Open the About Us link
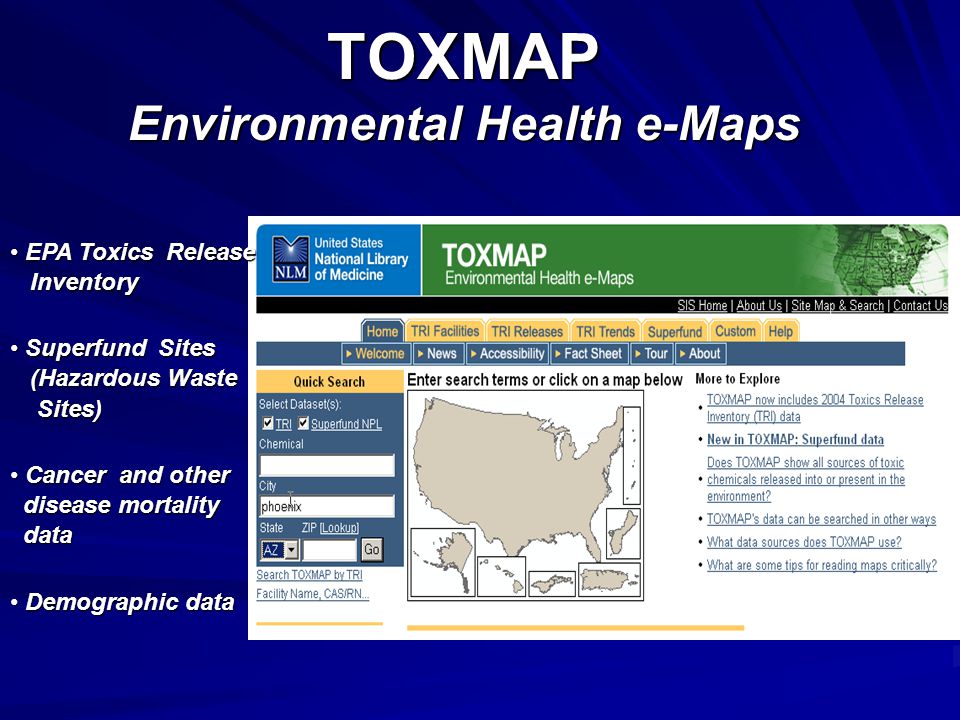Screen dimensions: 960x720 (759, 305)
